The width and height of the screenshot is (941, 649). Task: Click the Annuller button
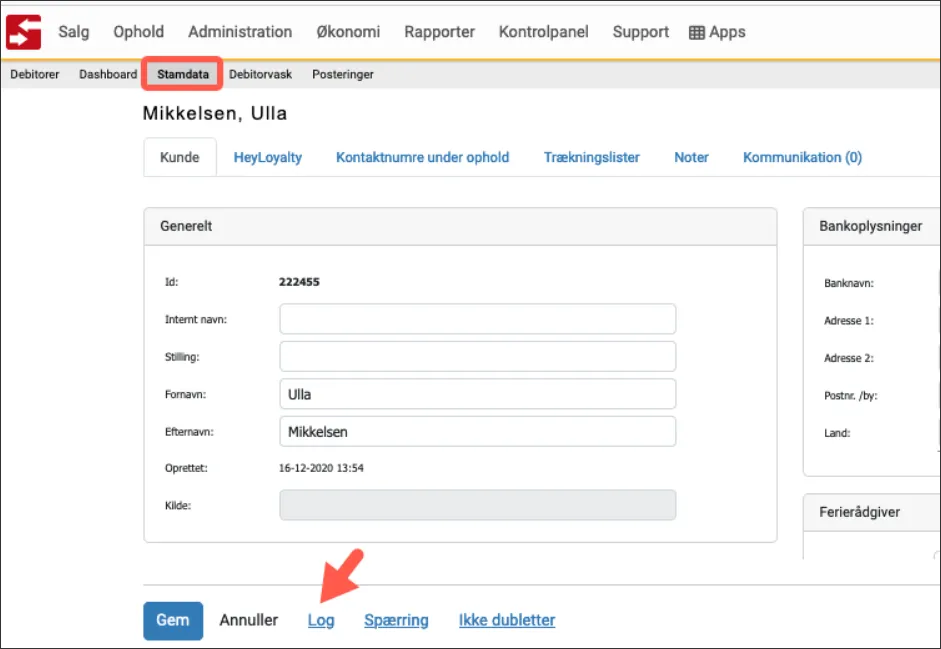(248, 620)
